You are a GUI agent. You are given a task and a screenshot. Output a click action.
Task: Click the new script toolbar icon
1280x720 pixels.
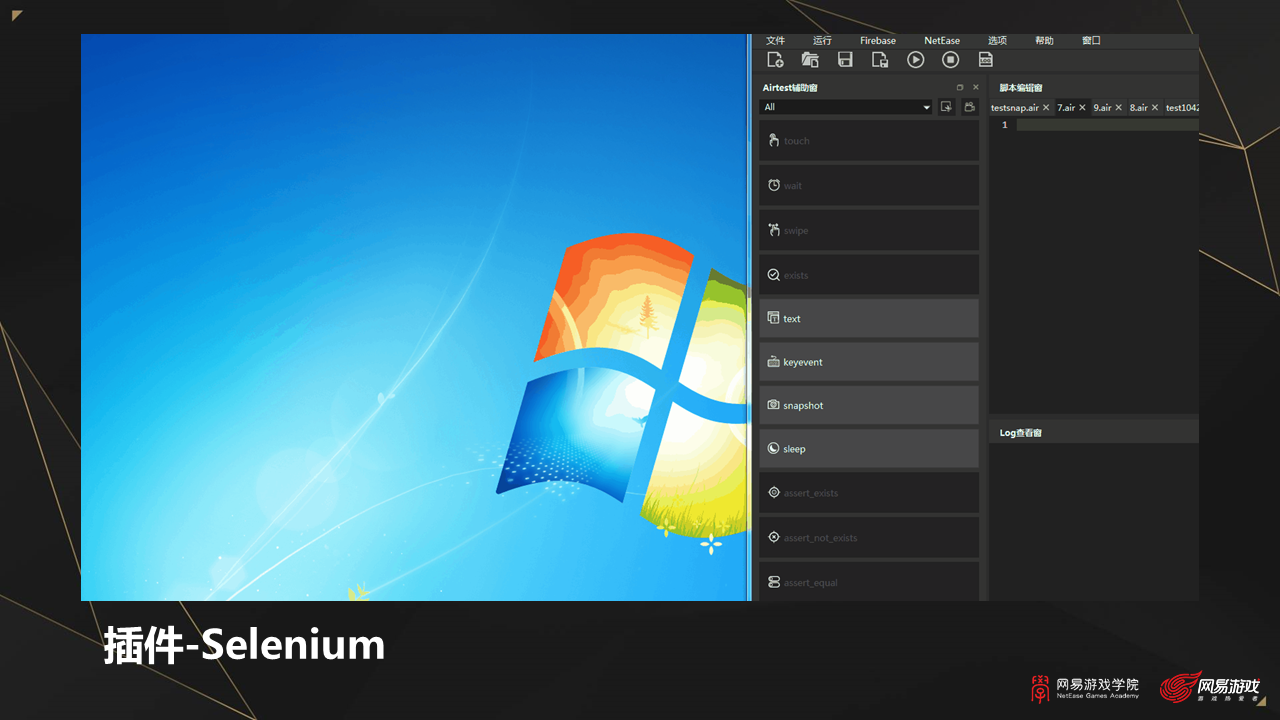tap(775, 60)
